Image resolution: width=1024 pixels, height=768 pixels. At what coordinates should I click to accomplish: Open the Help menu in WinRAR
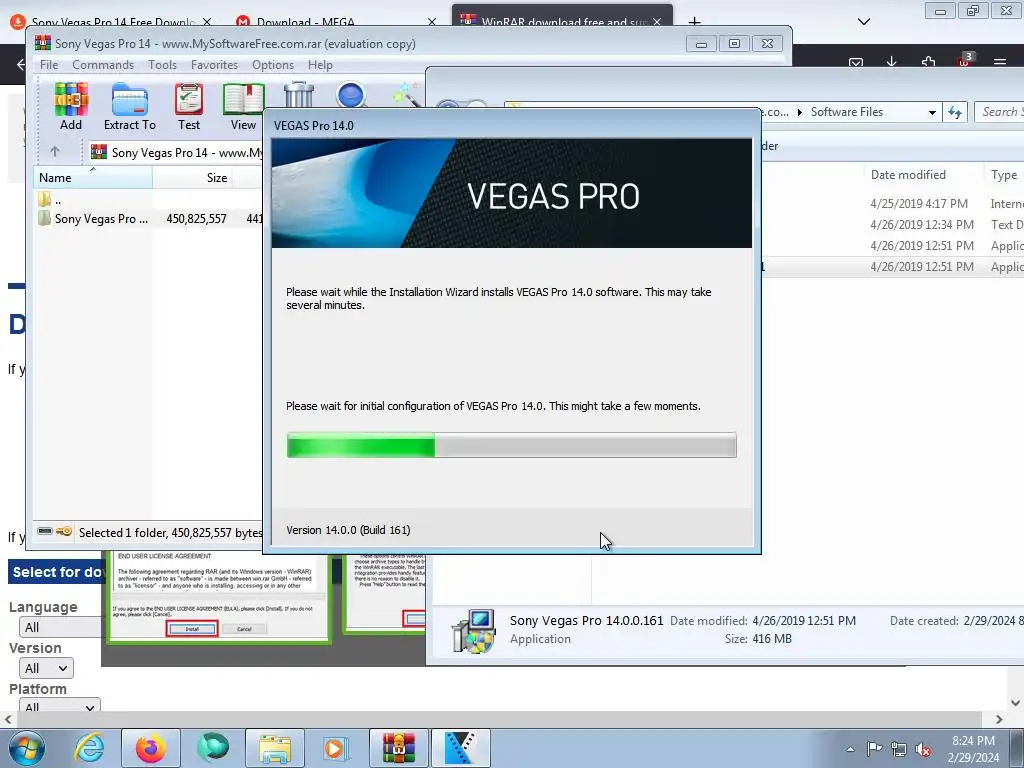320,65
